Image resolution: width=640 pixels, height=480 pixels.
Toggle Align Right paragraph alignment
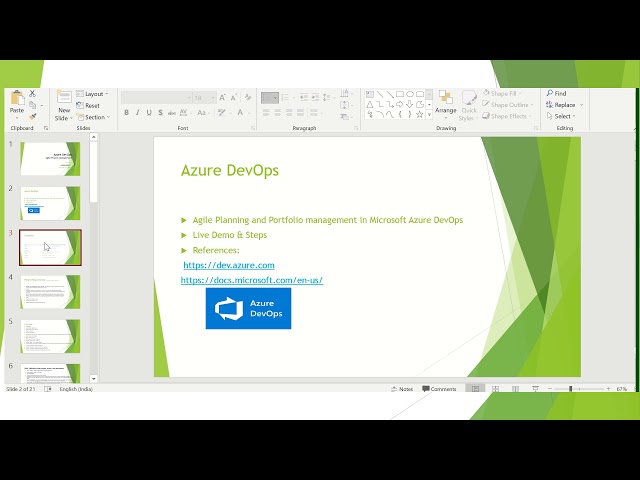[x=289, y=113]
